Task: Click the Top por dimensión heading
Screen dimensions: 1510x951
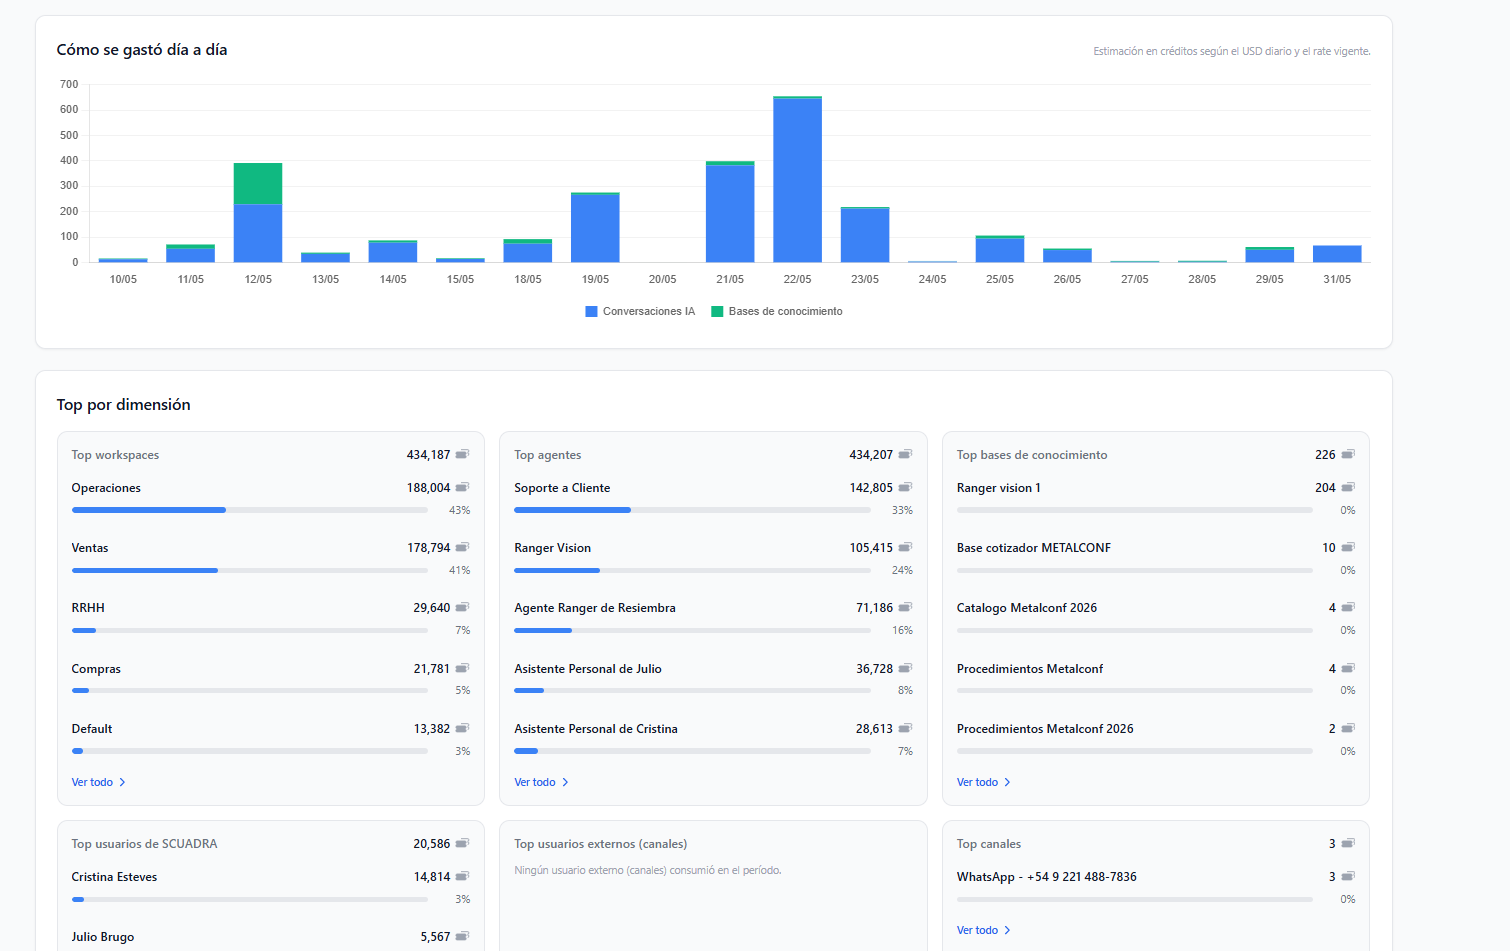Action: [x=123, y=405]
